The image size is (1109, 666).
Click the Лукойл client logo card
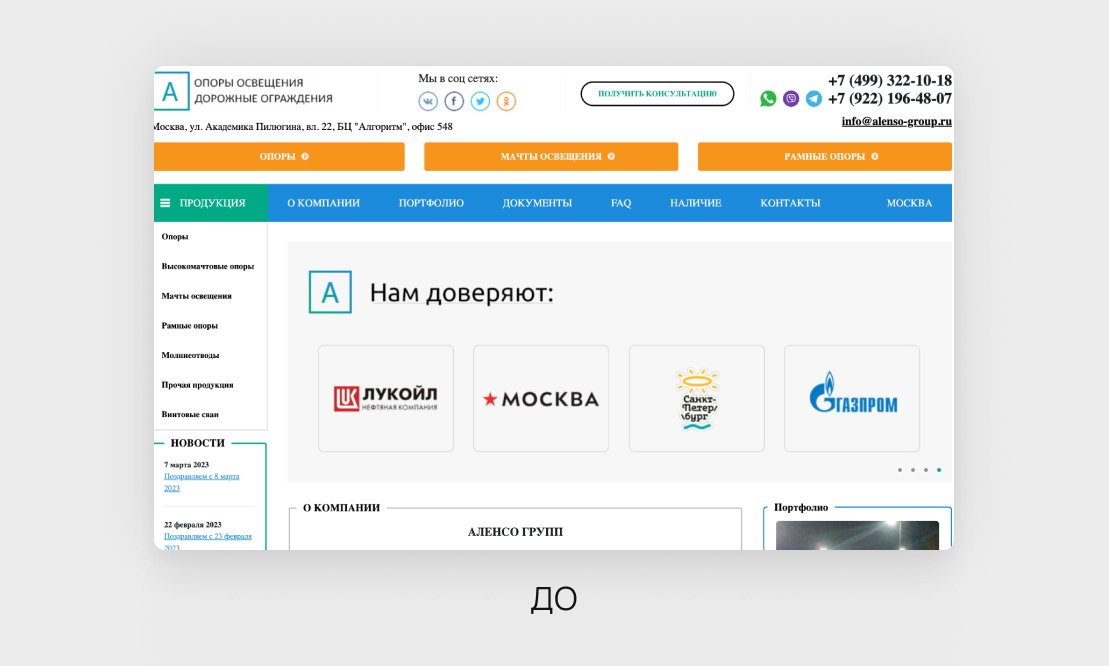click(x=385, y=398)
